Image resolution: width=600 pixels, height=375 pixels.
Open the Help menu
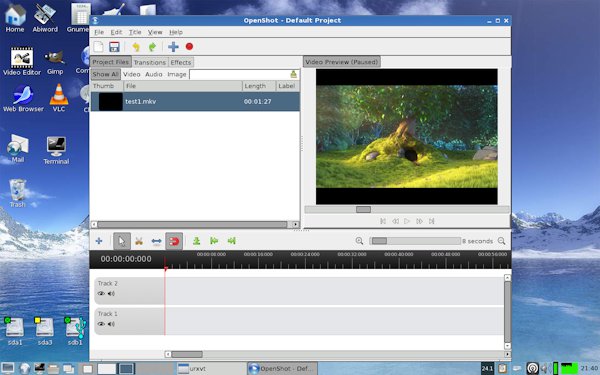pos(176,32)
